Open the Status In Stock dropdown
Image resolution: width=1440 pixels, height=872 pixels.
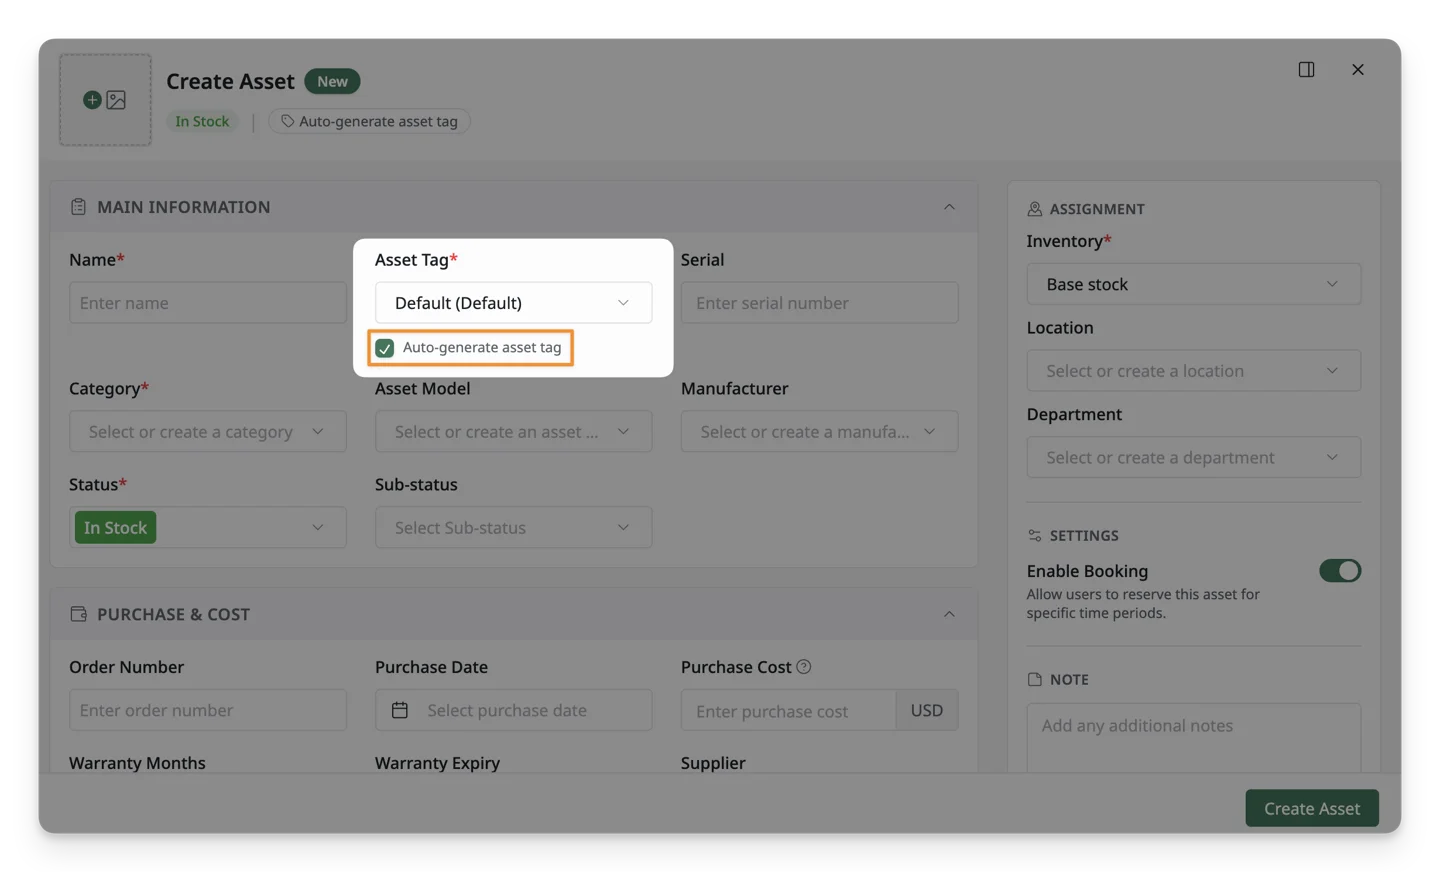208,528
